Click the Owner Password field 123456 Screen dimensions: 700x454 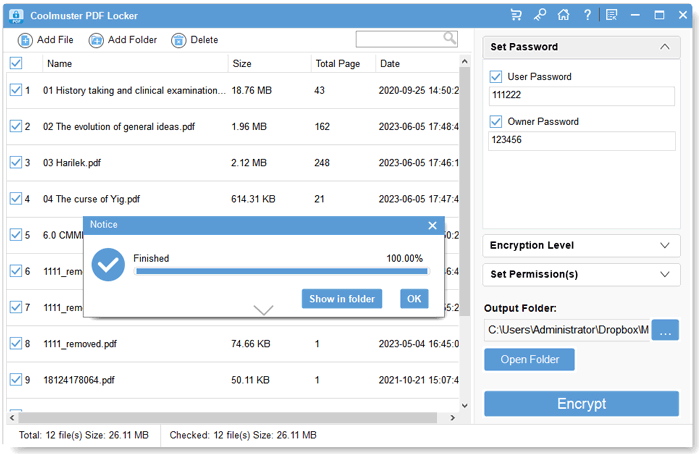pos(582,141)
